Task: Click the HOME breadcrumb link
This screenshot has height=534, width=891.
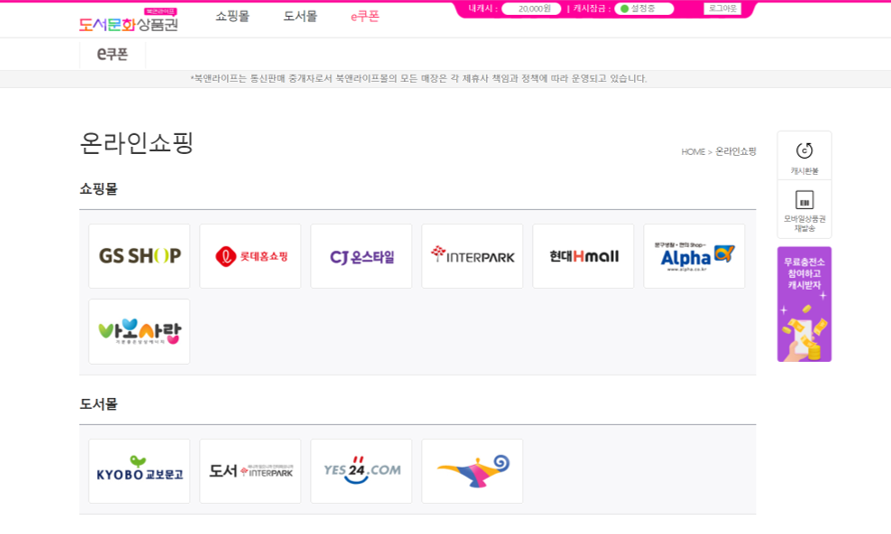Action: (693, 152)
